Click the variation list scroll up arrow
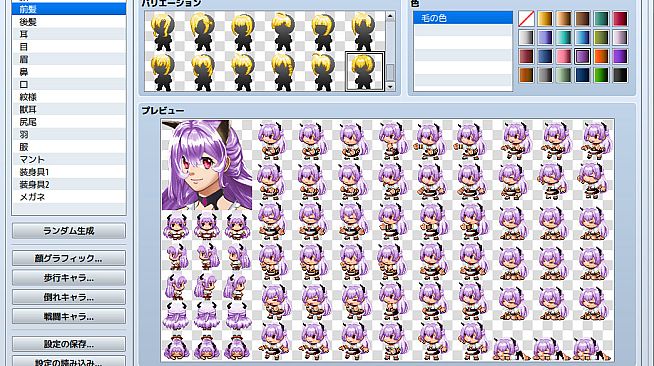Viewport: 654px width, 366px height. click(390, 16)
